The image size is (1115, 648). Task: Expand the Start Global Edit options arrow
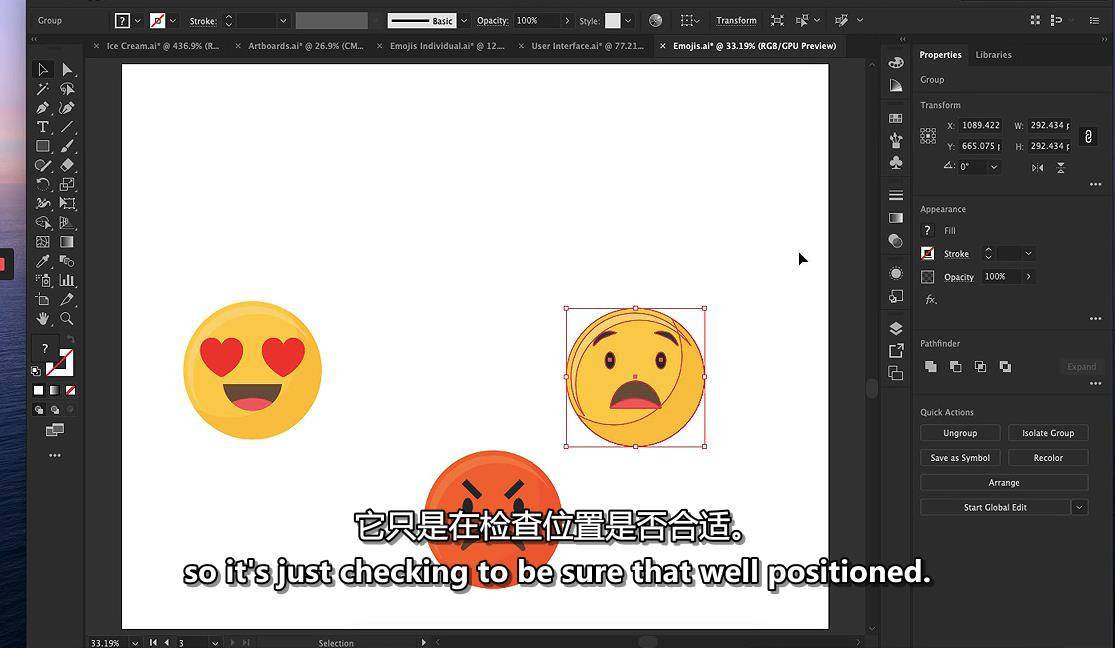point(1079,507)
